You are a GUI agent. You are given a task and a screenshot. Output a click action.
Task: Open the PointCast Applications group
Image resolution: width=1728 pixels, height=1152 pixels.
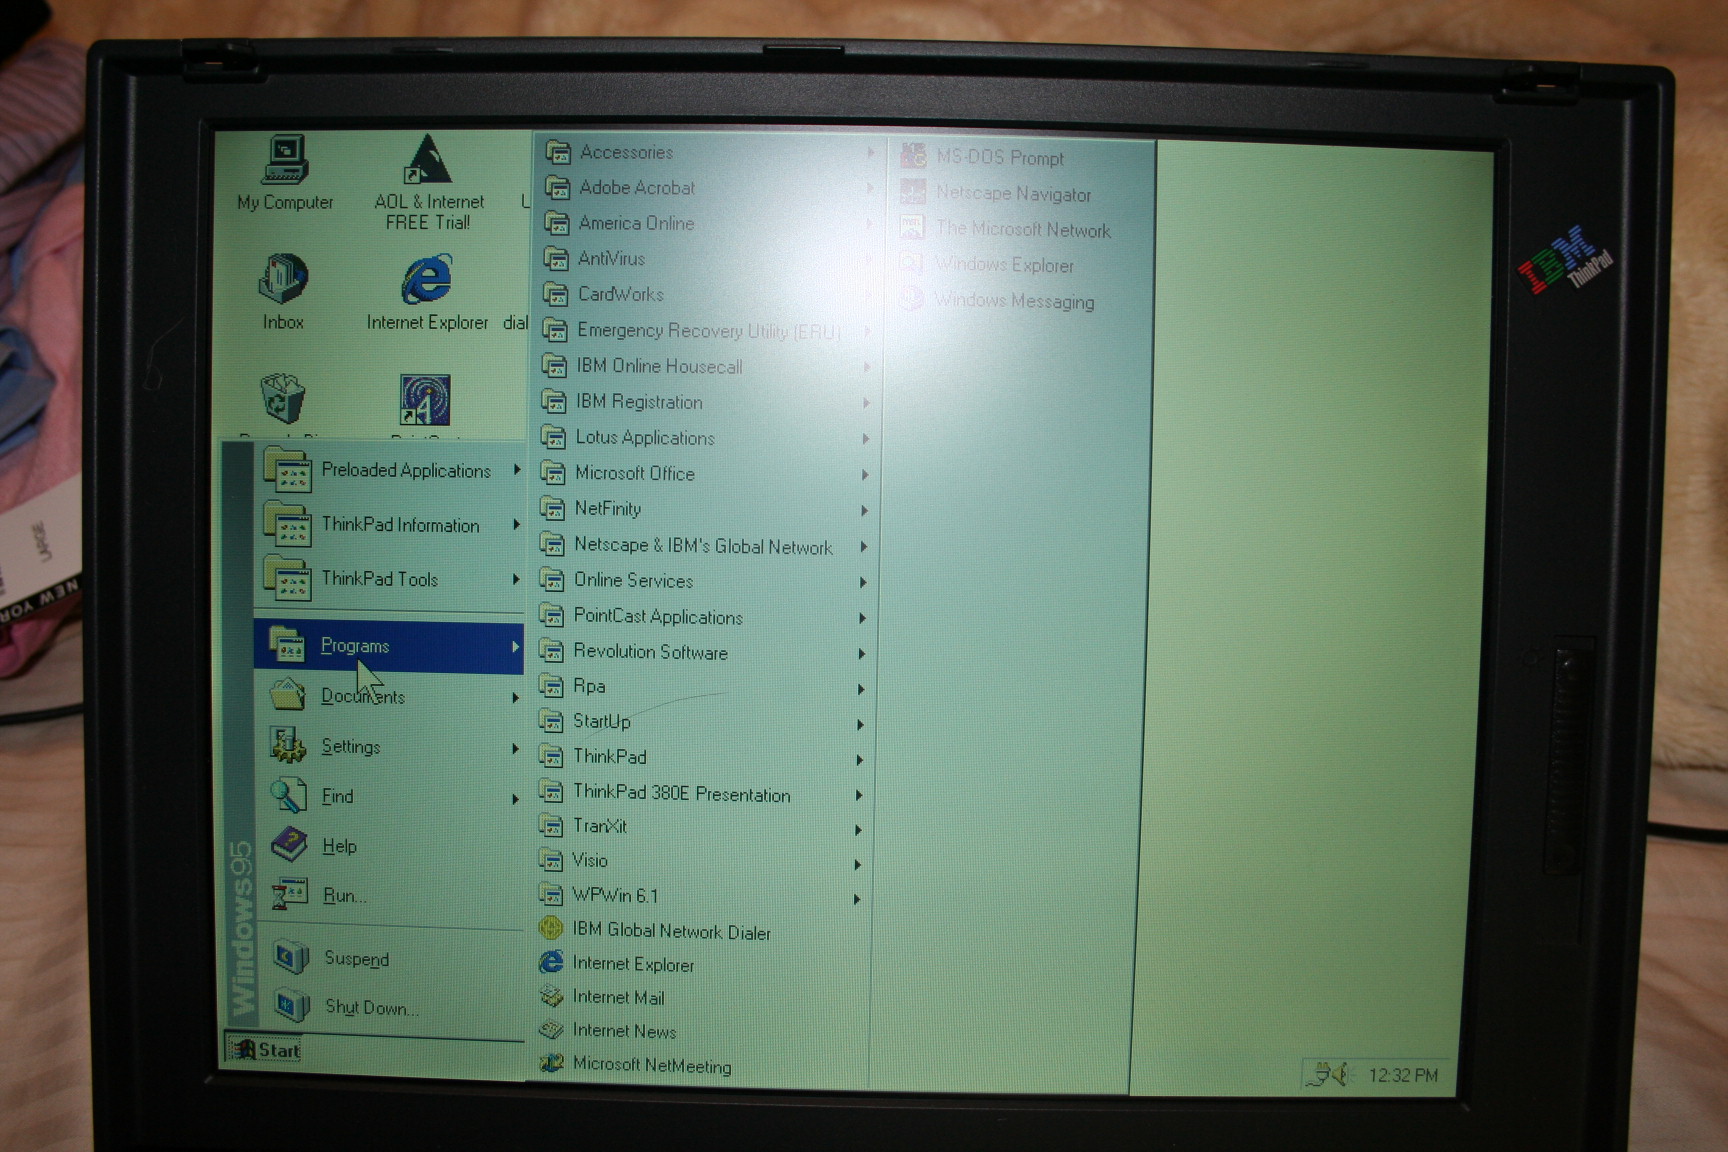click(703, 616)
